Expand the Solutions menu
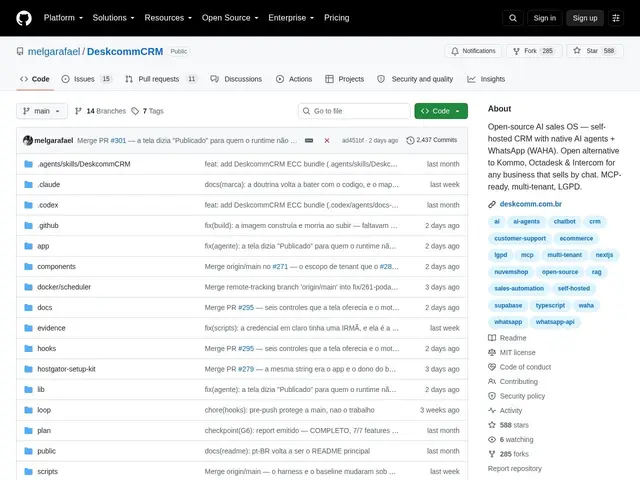 [x=113, y=18]
